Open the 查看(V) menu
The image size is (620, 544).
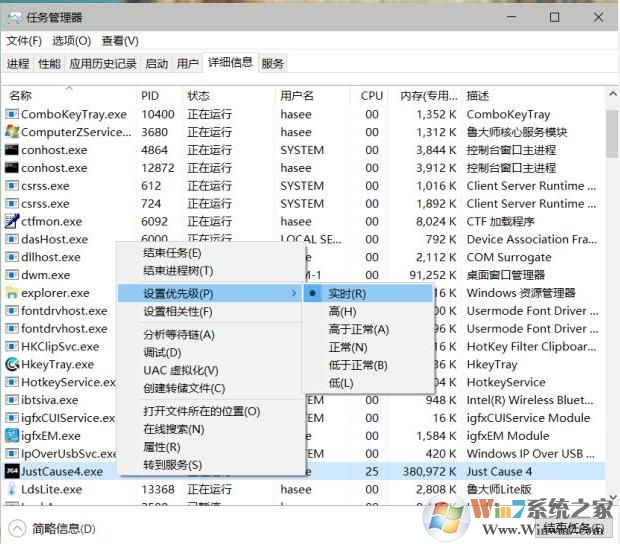120,41
